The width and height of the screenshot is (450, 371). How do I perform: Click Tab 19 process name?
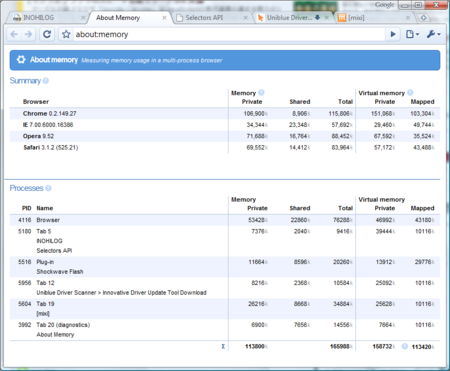[45, 304]
